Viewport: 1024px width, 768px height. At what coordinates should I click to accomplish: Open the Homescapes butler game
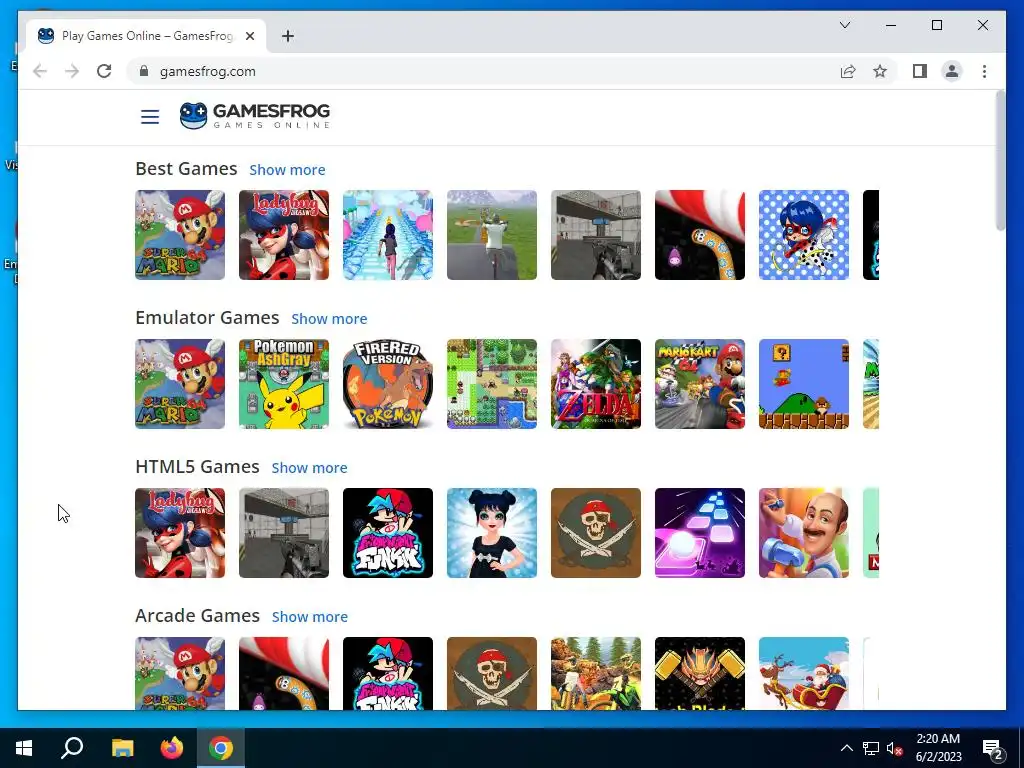coord(804,533)
